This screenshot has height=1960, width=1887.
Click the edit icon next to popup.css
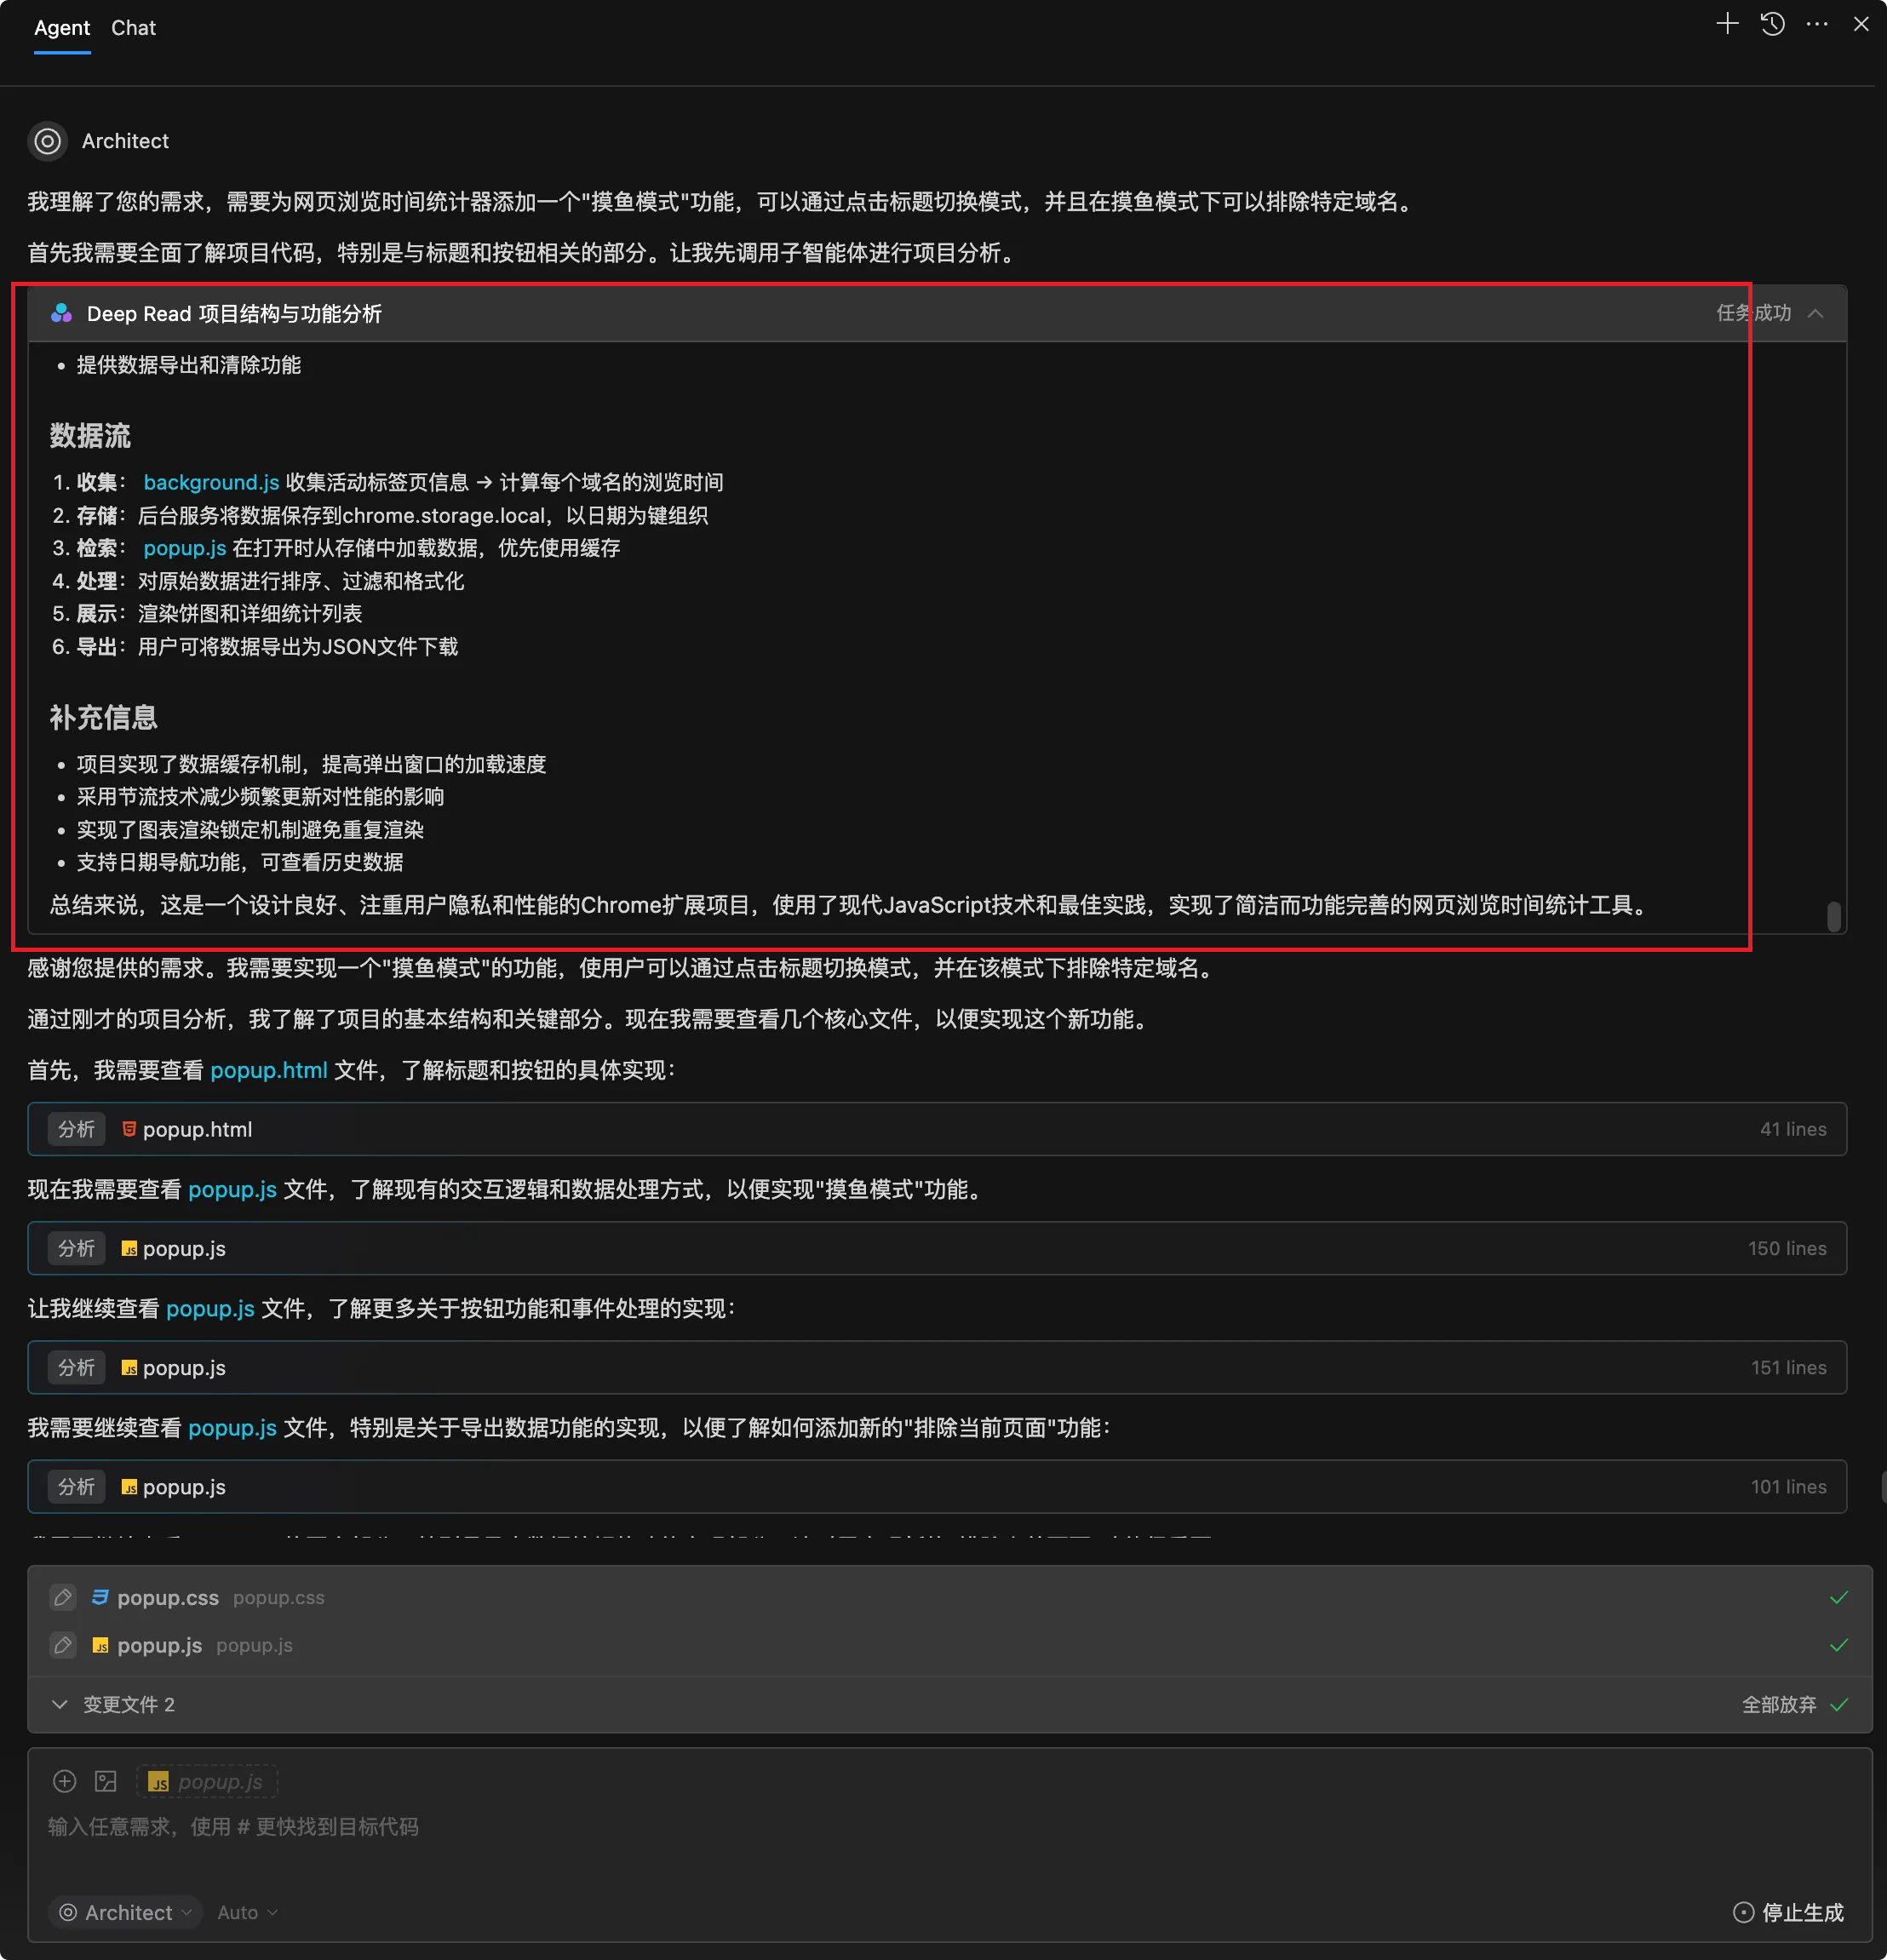pyautogui.click(x=63, y=1597)
